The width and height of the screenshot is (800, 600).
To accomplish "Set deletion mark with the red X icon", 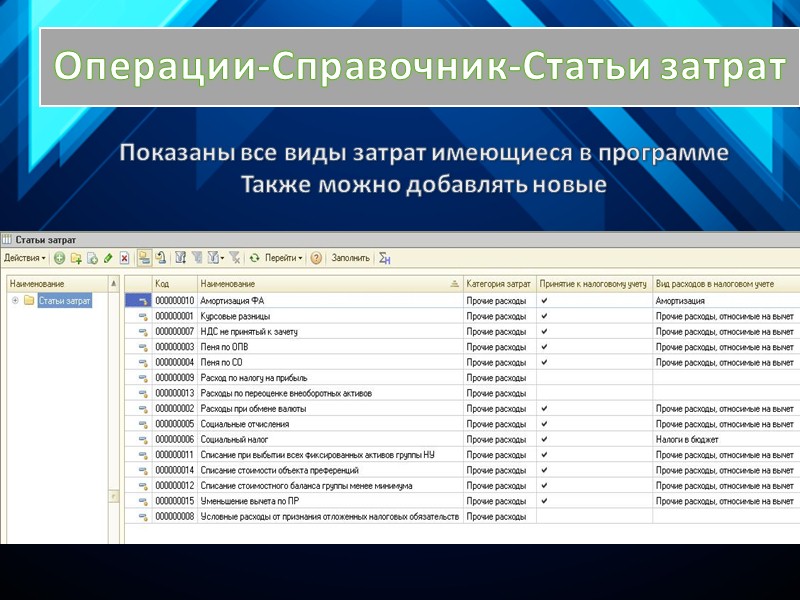I will tap(124, 259).
